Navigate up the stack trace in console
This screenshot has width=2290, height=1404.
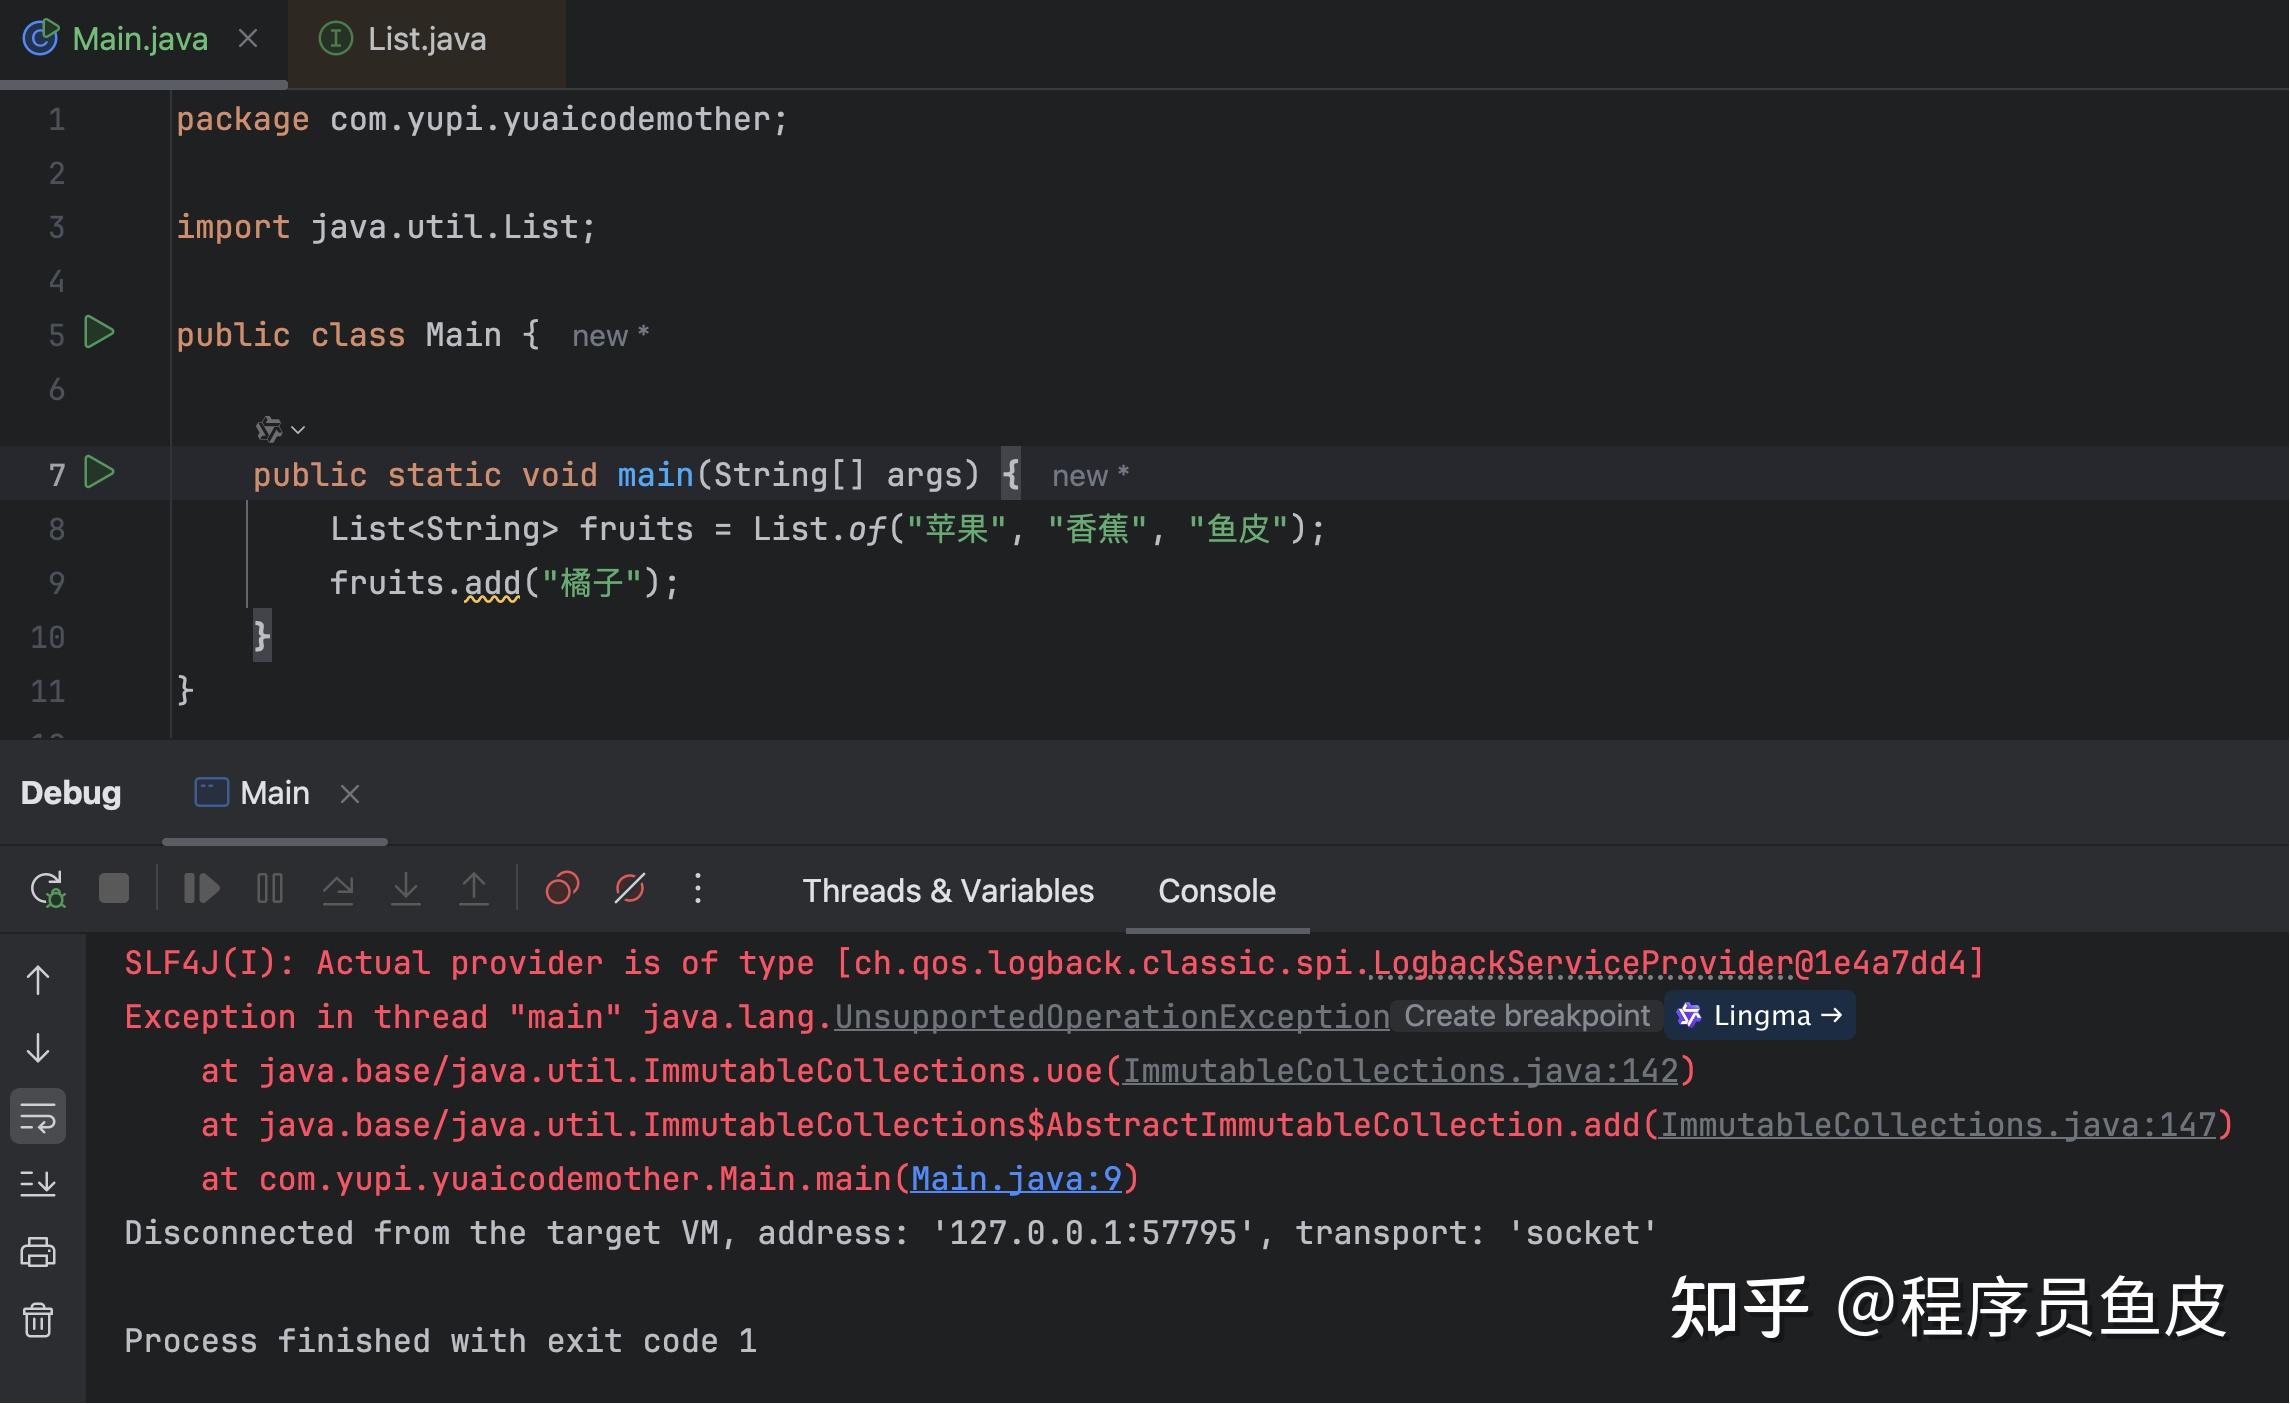pyautogui.click(x=38, y=980)
